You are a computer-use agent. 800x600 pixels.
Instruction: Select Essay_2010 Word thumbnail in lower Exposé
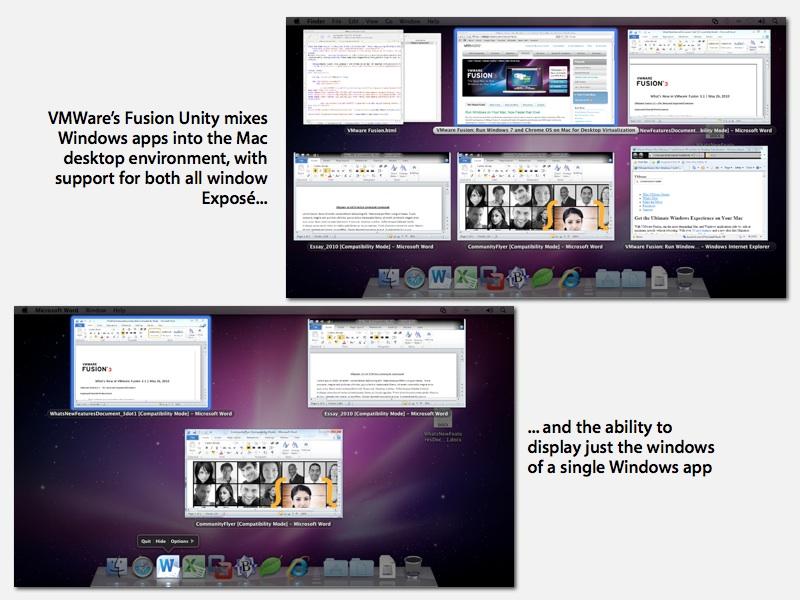pyautogui.click(x=386, y=362)
